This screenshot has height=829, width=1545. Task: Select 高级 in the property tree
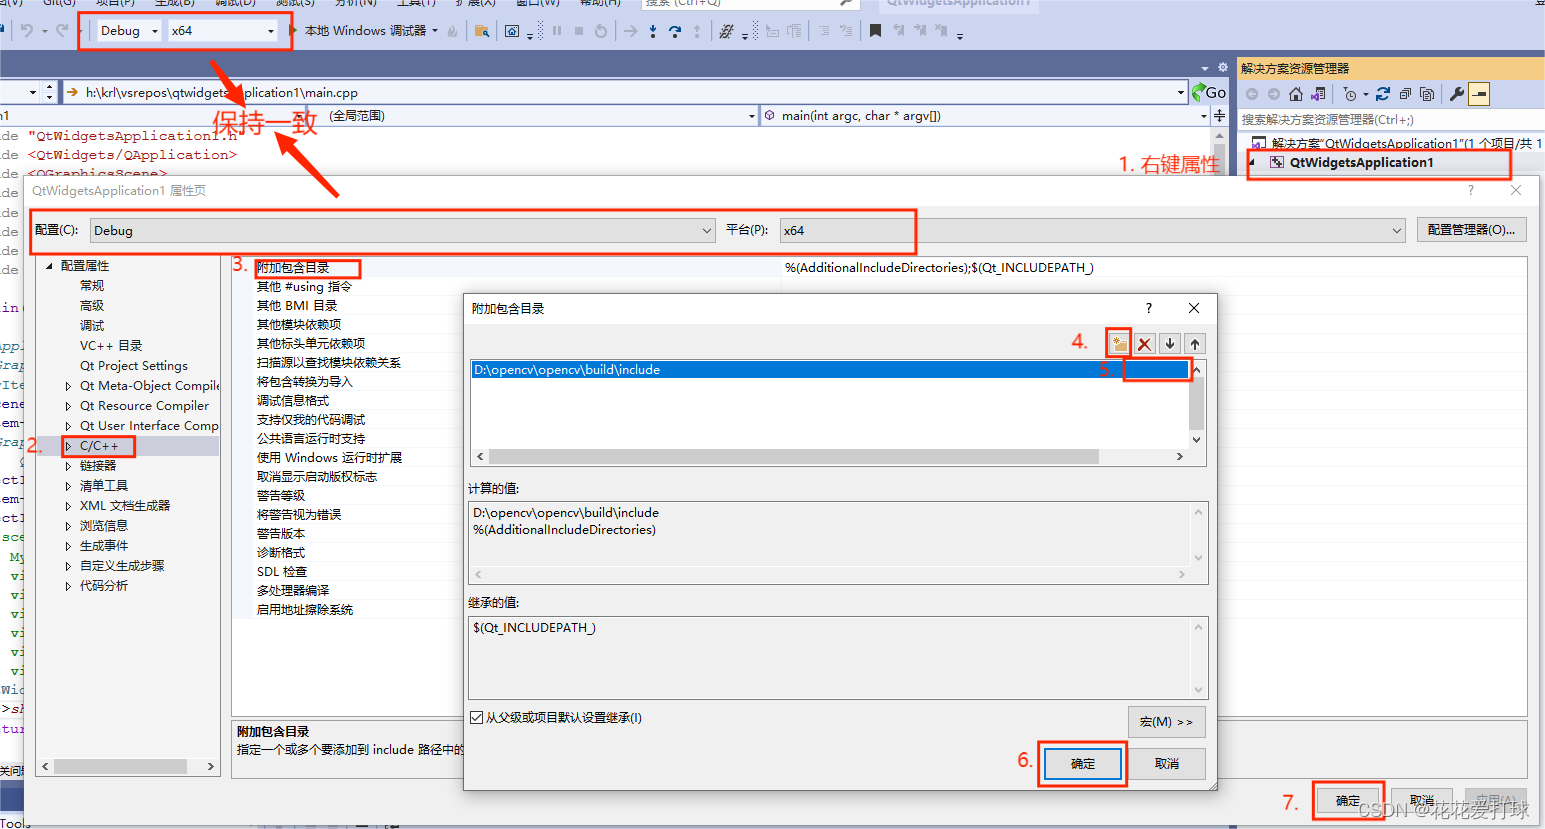[92, 306]
